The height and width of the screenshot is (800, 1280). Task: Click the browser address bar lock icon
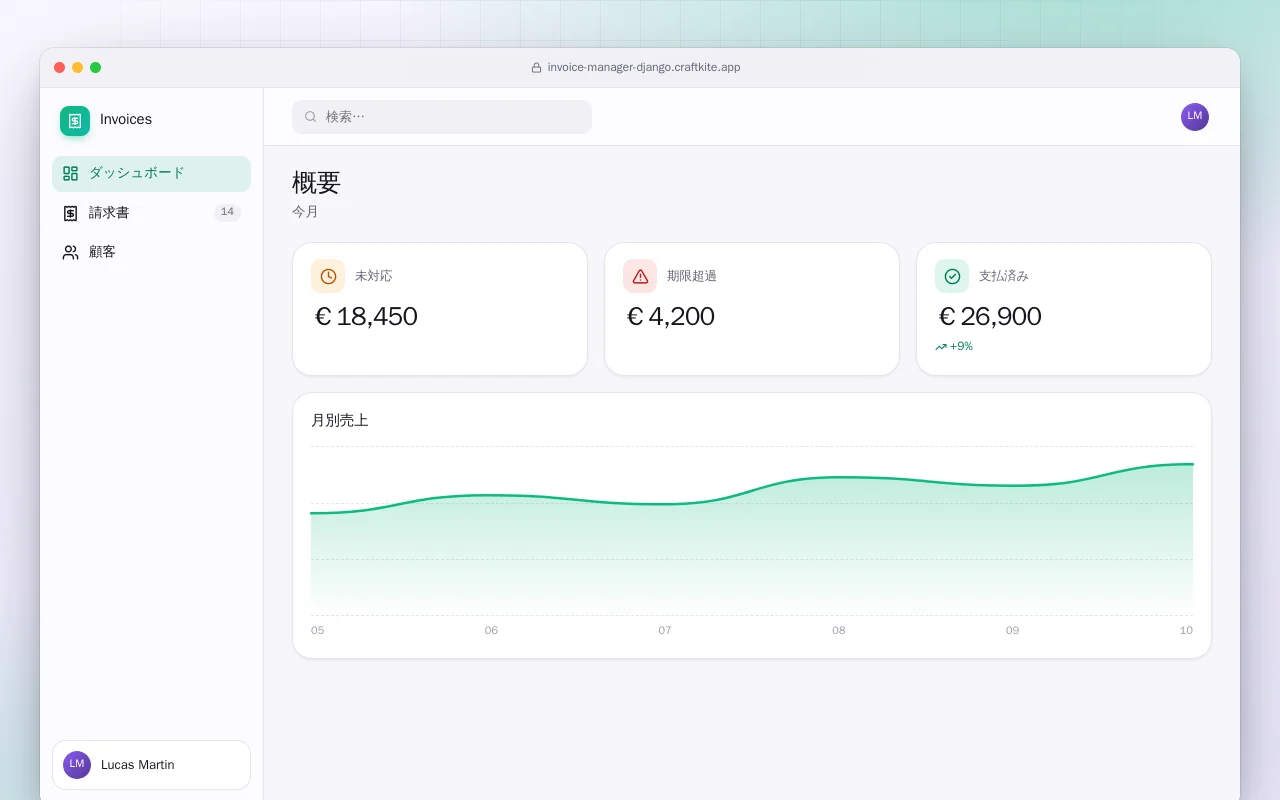click(x=536, y=68)
